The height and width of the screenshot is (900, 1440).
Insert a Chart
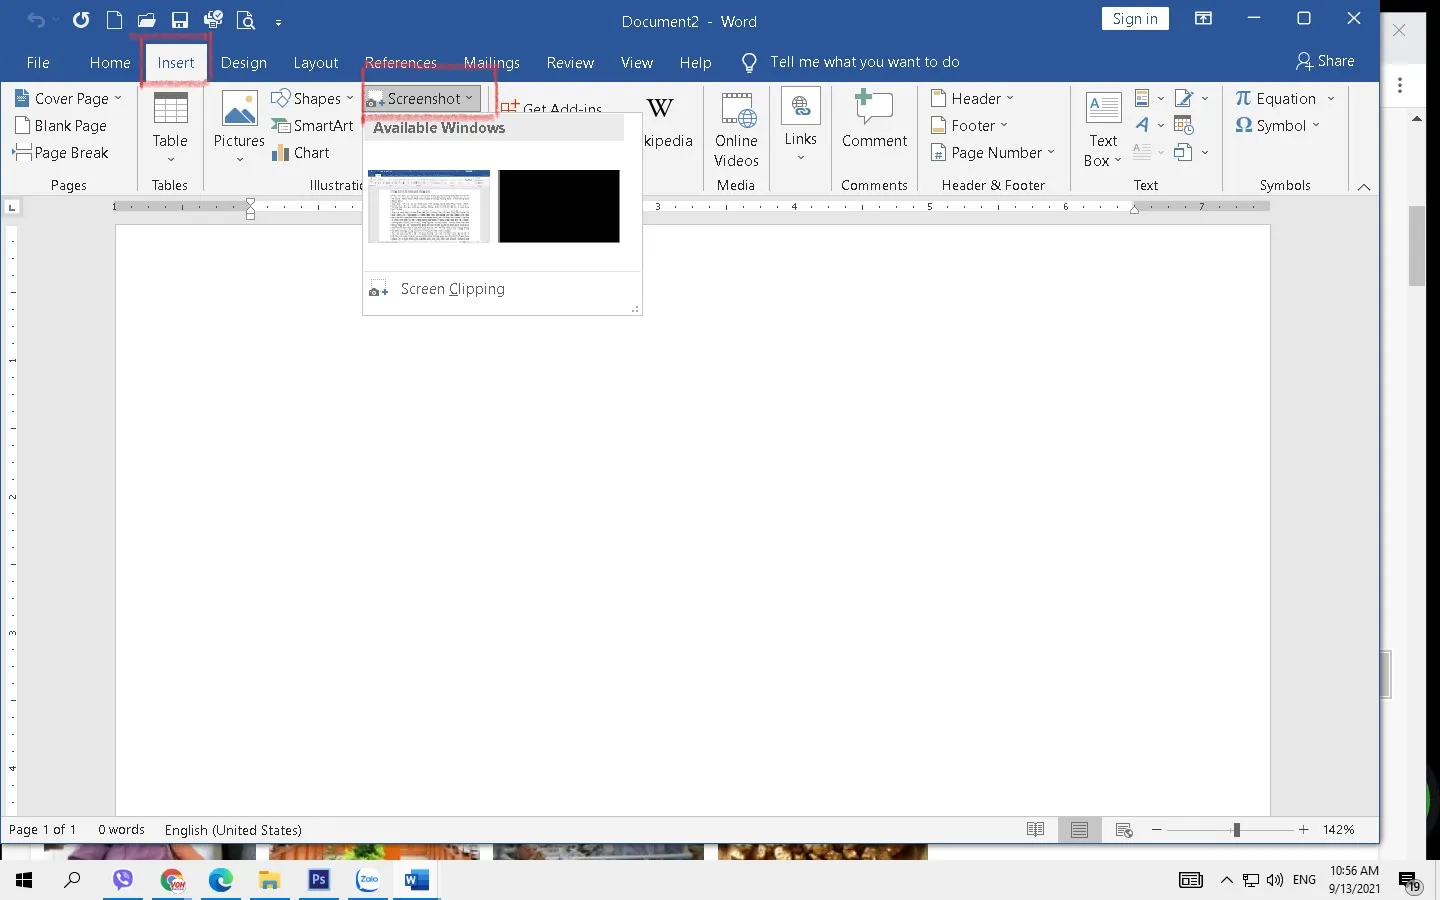coord(301,153)
